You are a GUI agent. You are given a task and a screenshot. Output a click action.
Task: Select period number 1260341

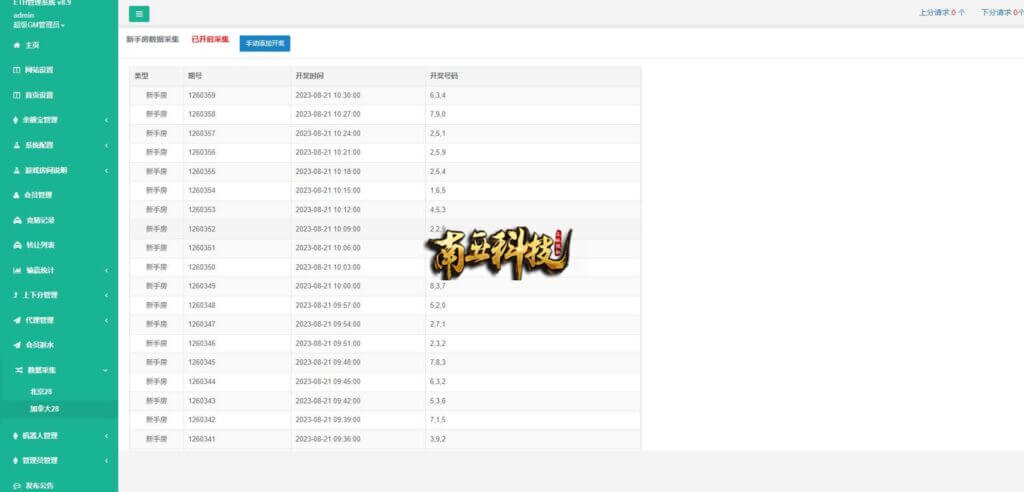[x=202, y=439]
